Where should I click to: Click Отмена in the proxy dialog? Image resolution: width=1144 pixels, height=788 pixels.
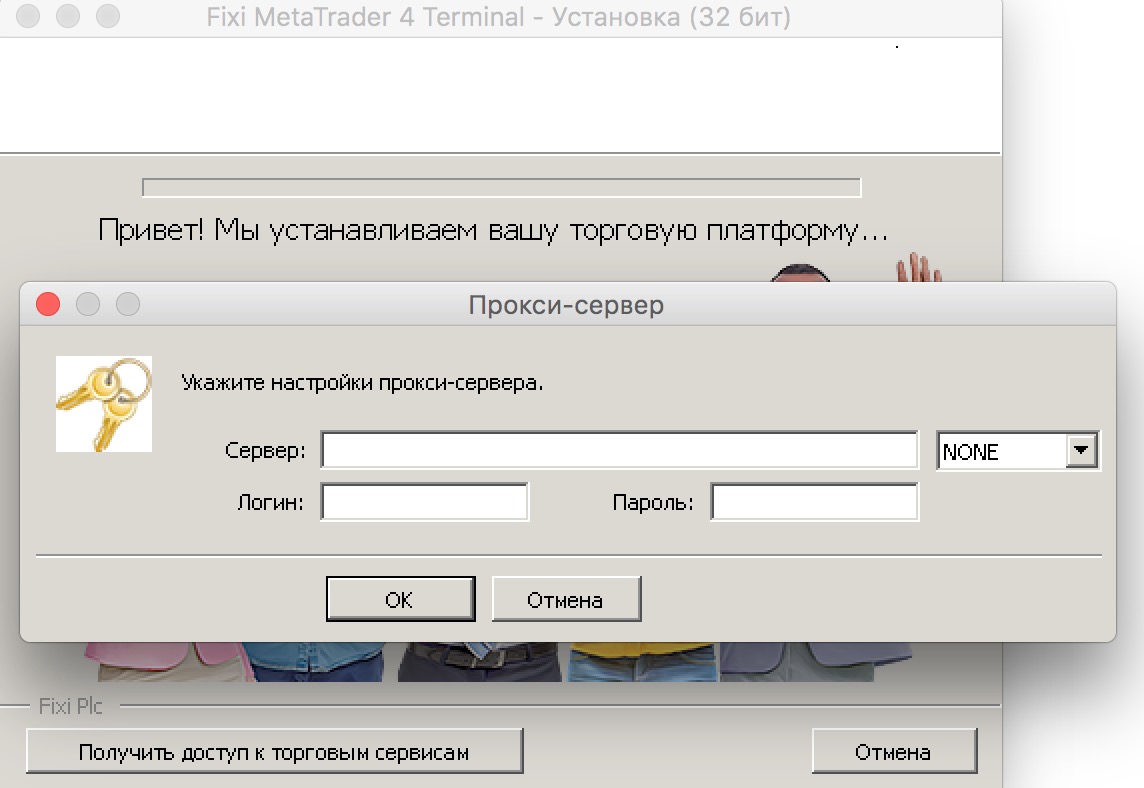coord(566,599)
